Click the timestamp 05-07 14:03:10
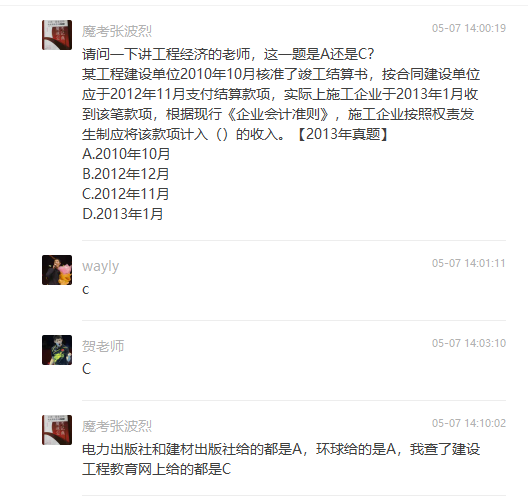 (469, 343)
